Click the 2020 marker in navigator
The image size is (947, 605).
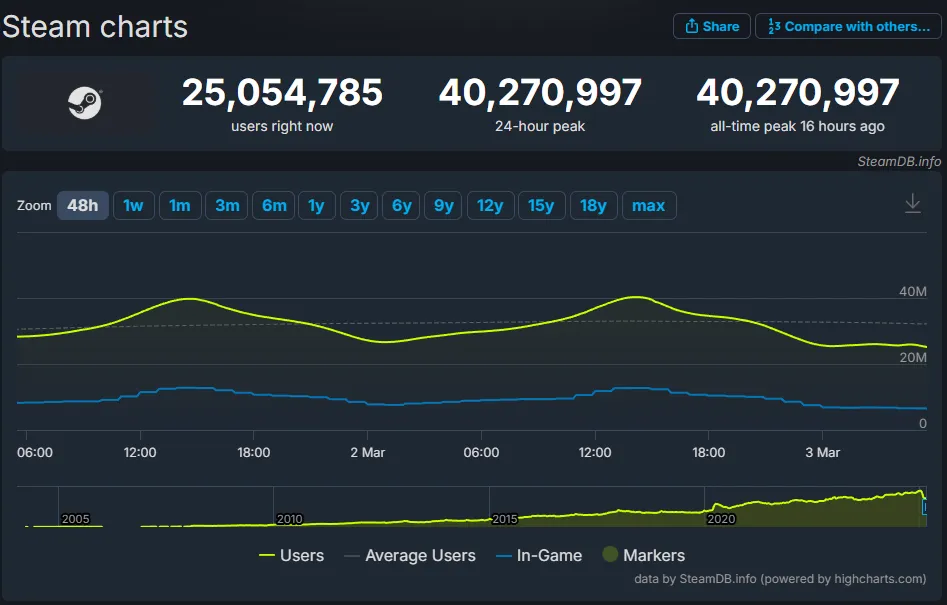click(x=721, y=519)
